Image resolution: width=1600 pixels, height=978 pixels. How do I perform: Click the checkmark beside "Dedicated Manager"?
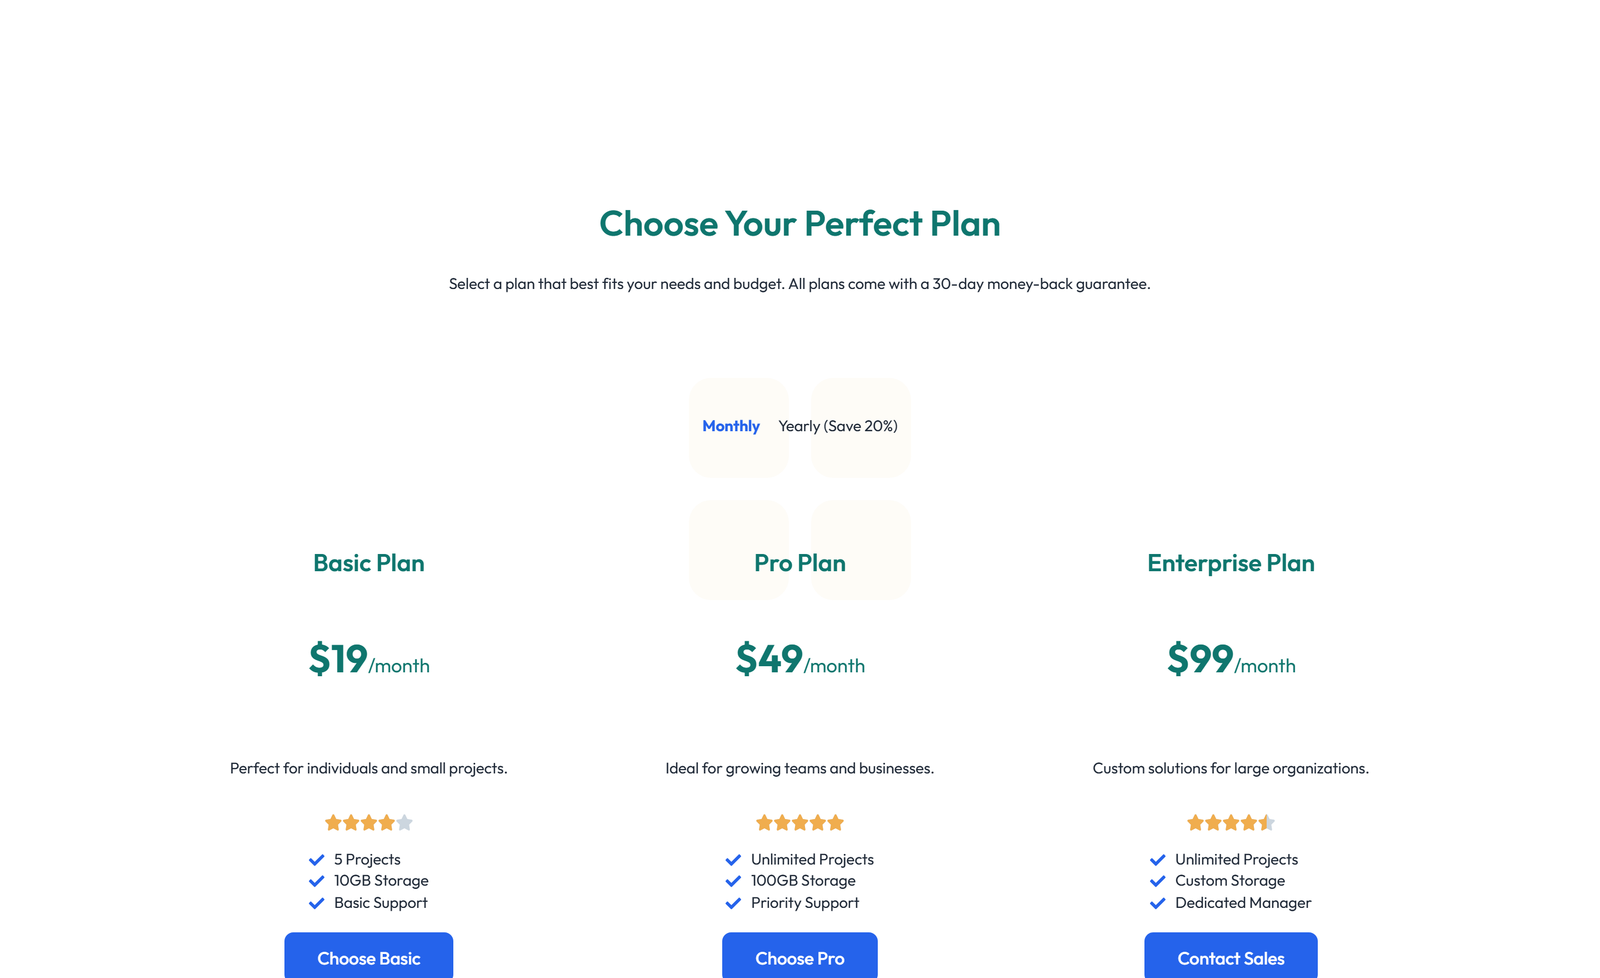pyautogui.click(x=1157, y=903)
